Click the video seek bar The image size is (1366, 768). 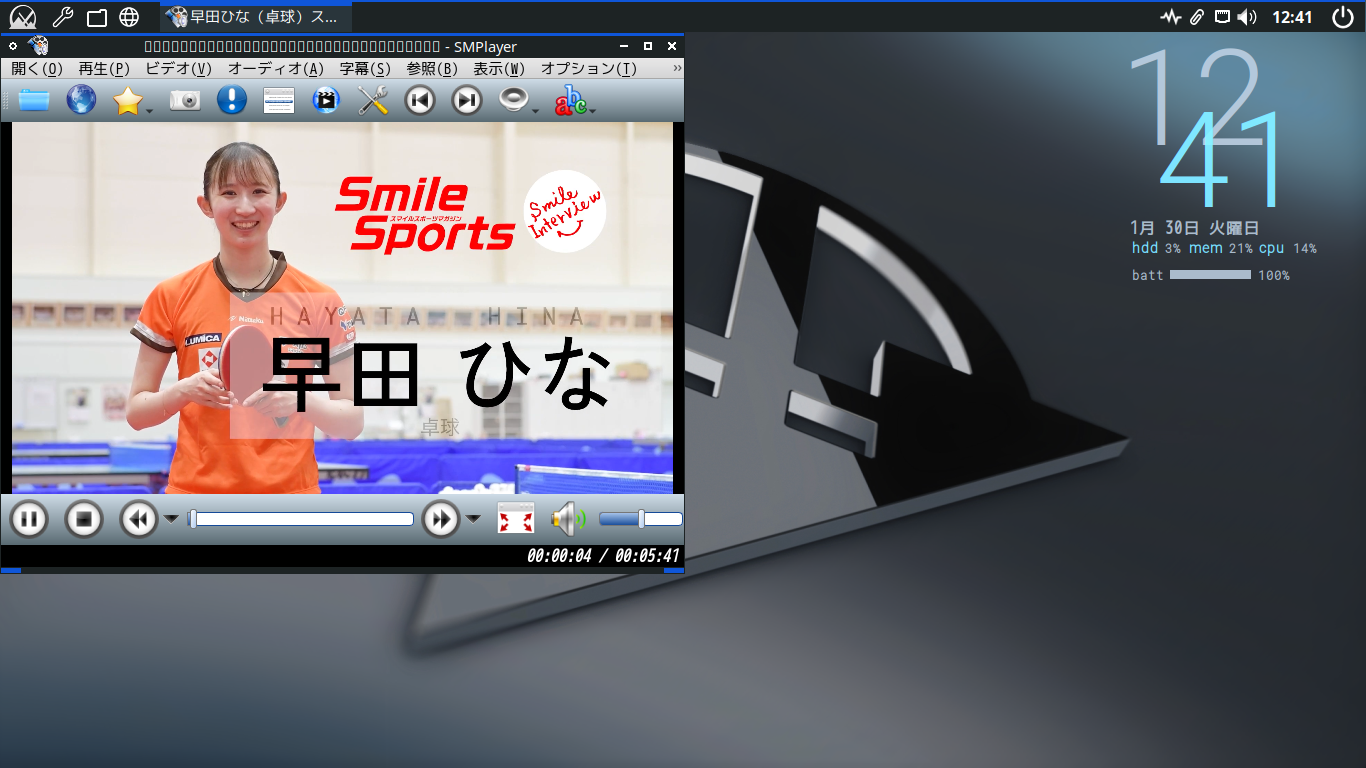coord(301,519)
